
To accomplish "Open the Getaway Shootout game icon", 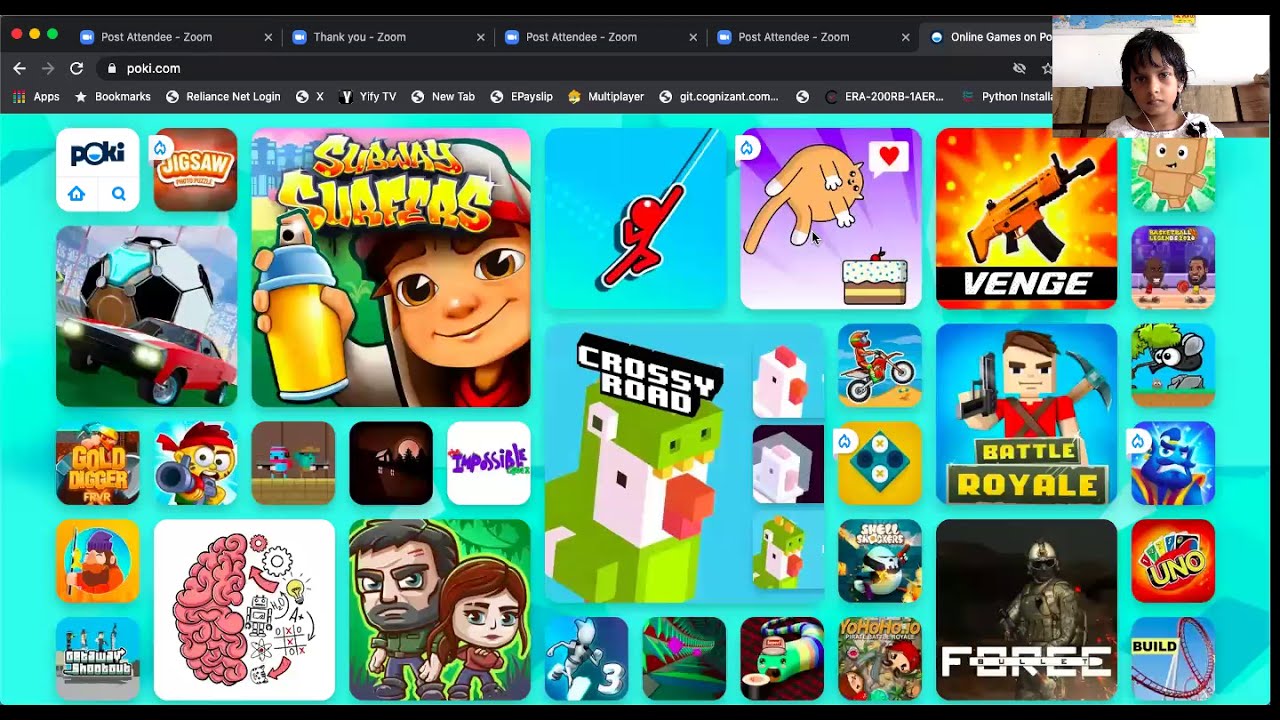I will [98, 659].
